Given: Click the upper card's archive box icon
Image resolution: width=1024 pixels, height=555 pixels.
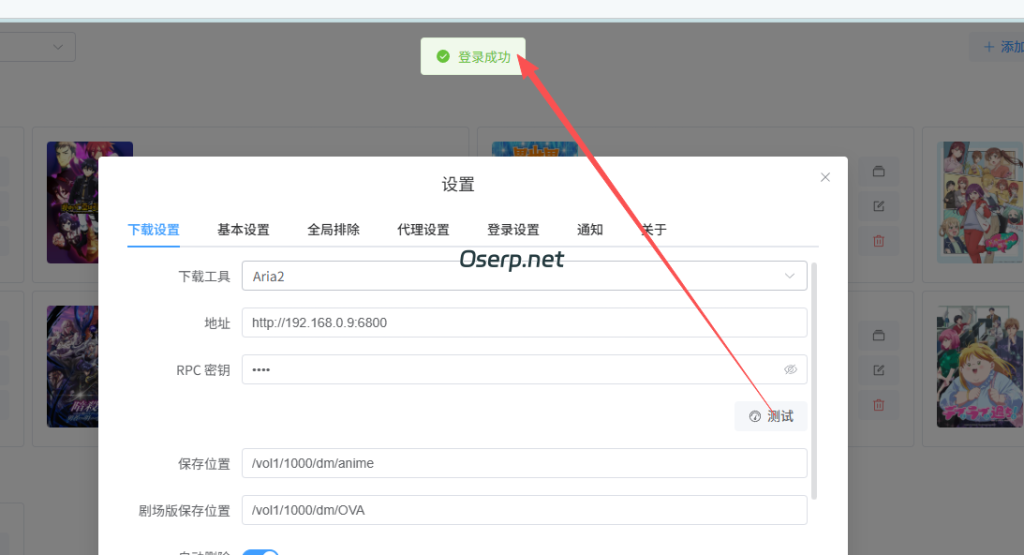Looking at the screenshot, I should coord(879,172).
